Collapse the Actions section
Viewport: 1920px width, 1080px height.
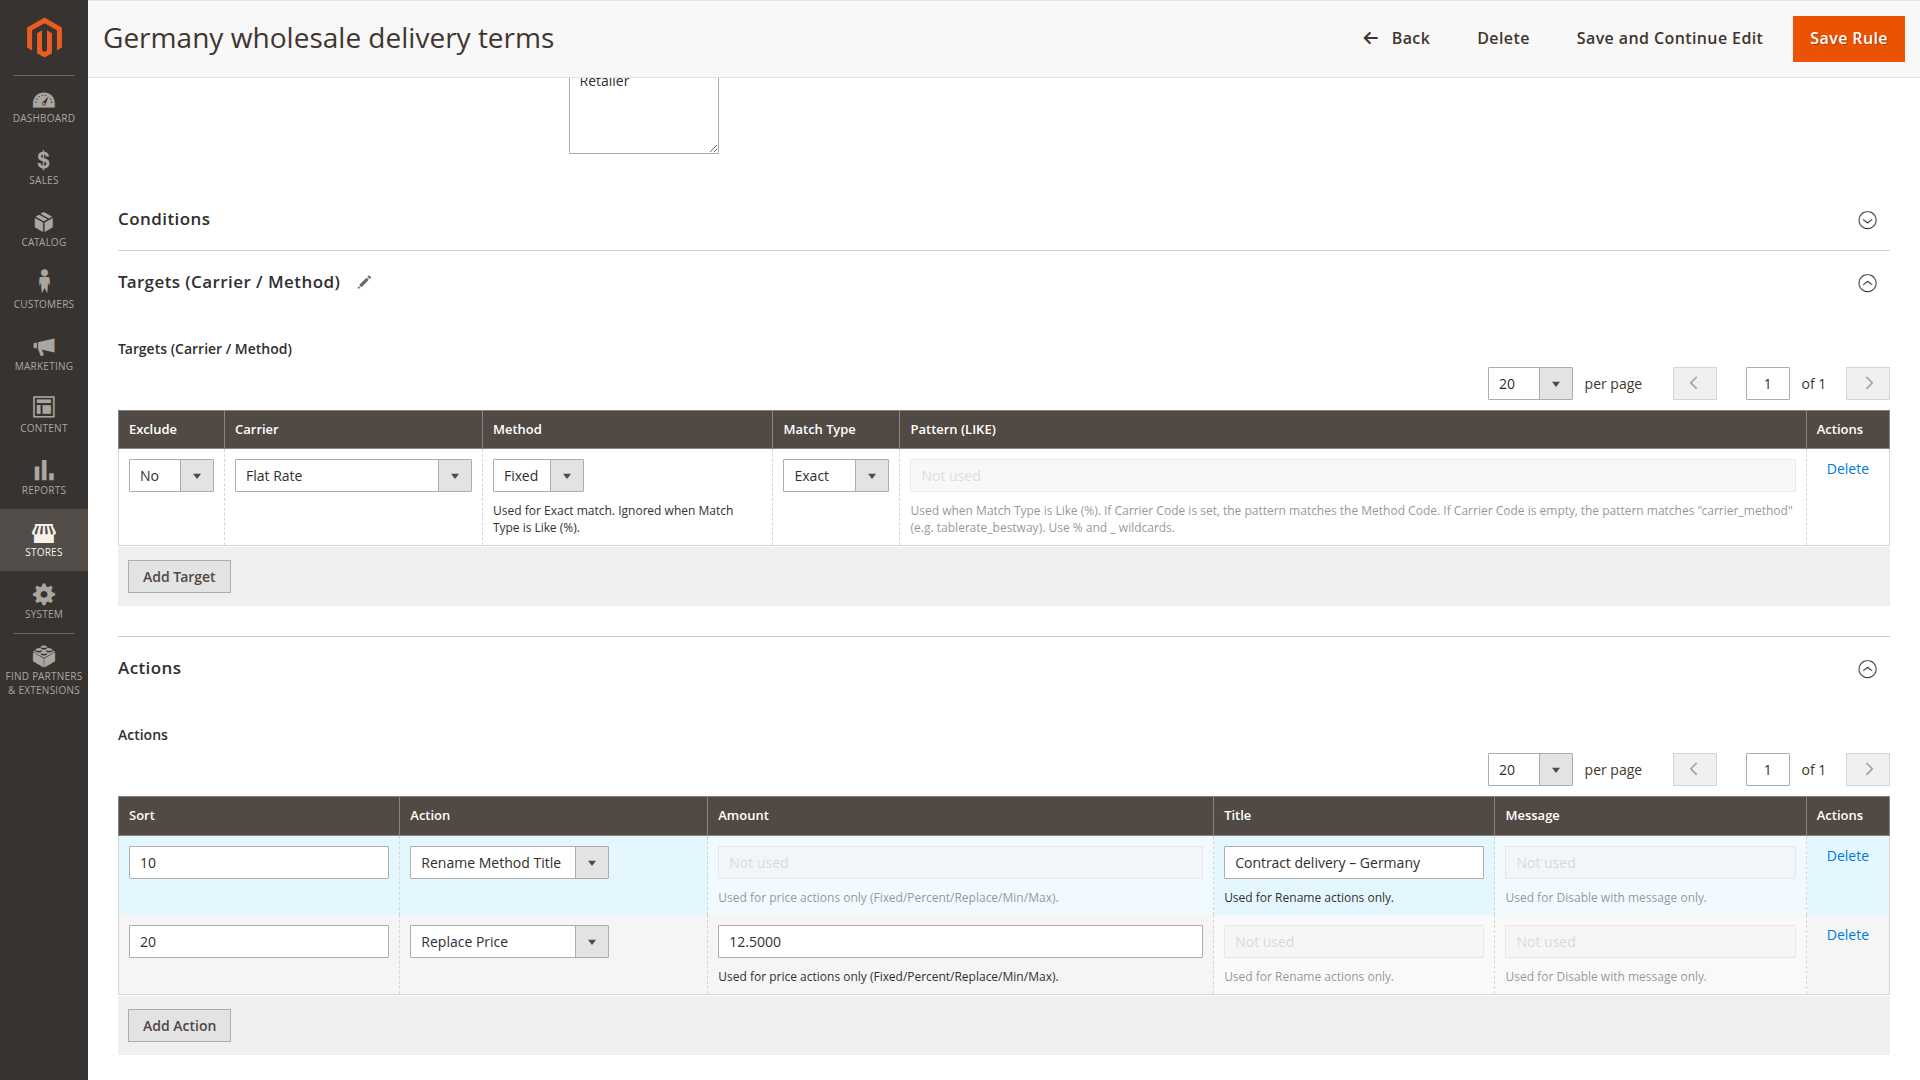pos(1867,669)
